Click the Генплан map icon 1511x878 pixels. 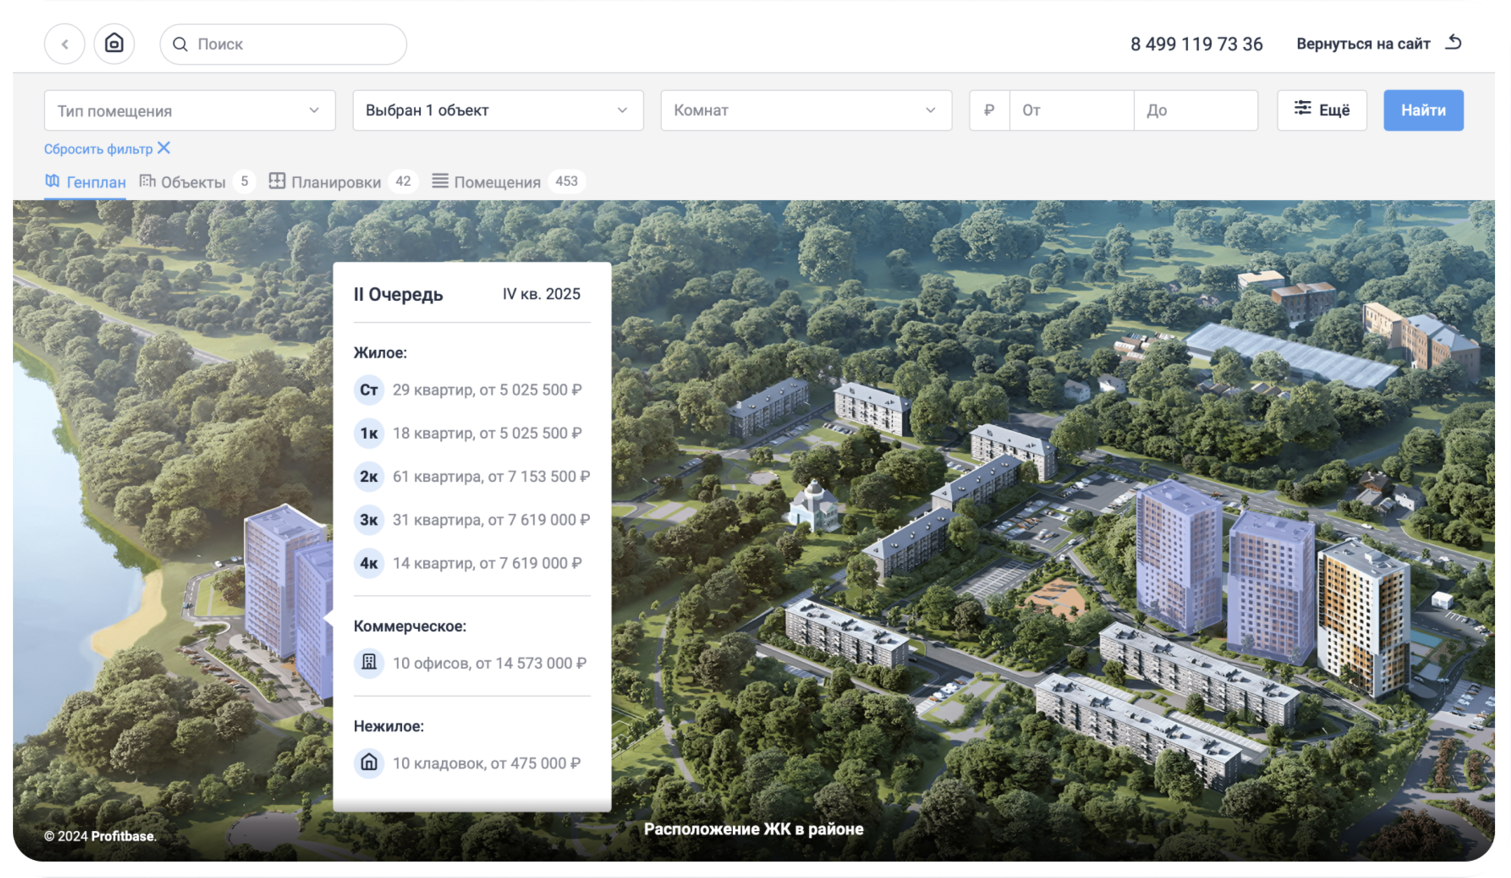[x=52, y=181]
